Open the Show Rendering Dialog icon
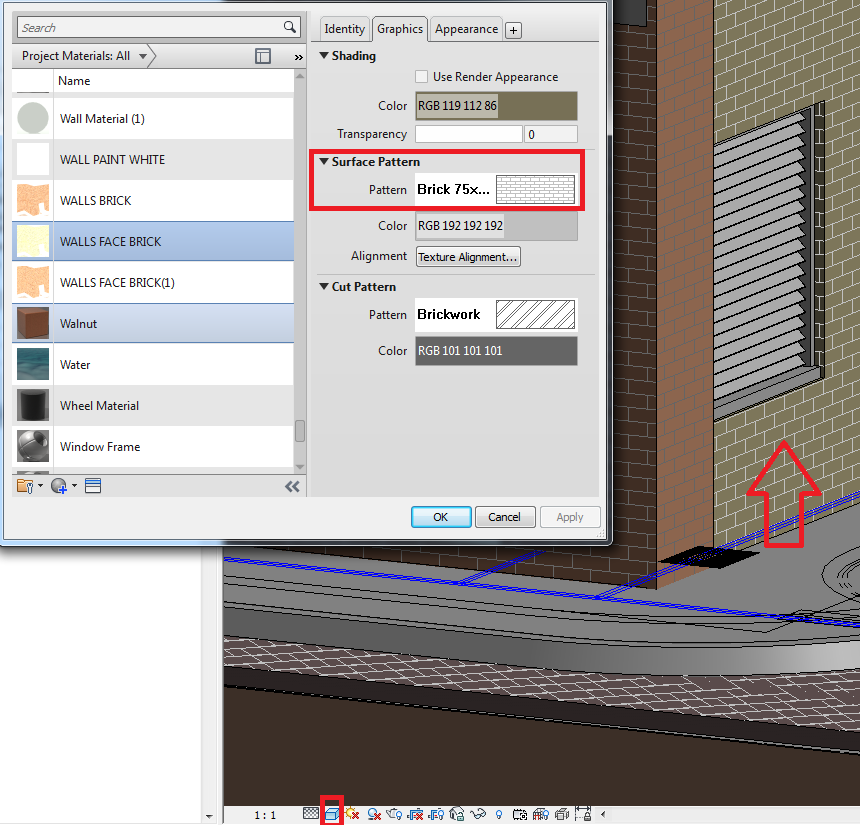The image size is (860, 825). [x=394, y=813]
